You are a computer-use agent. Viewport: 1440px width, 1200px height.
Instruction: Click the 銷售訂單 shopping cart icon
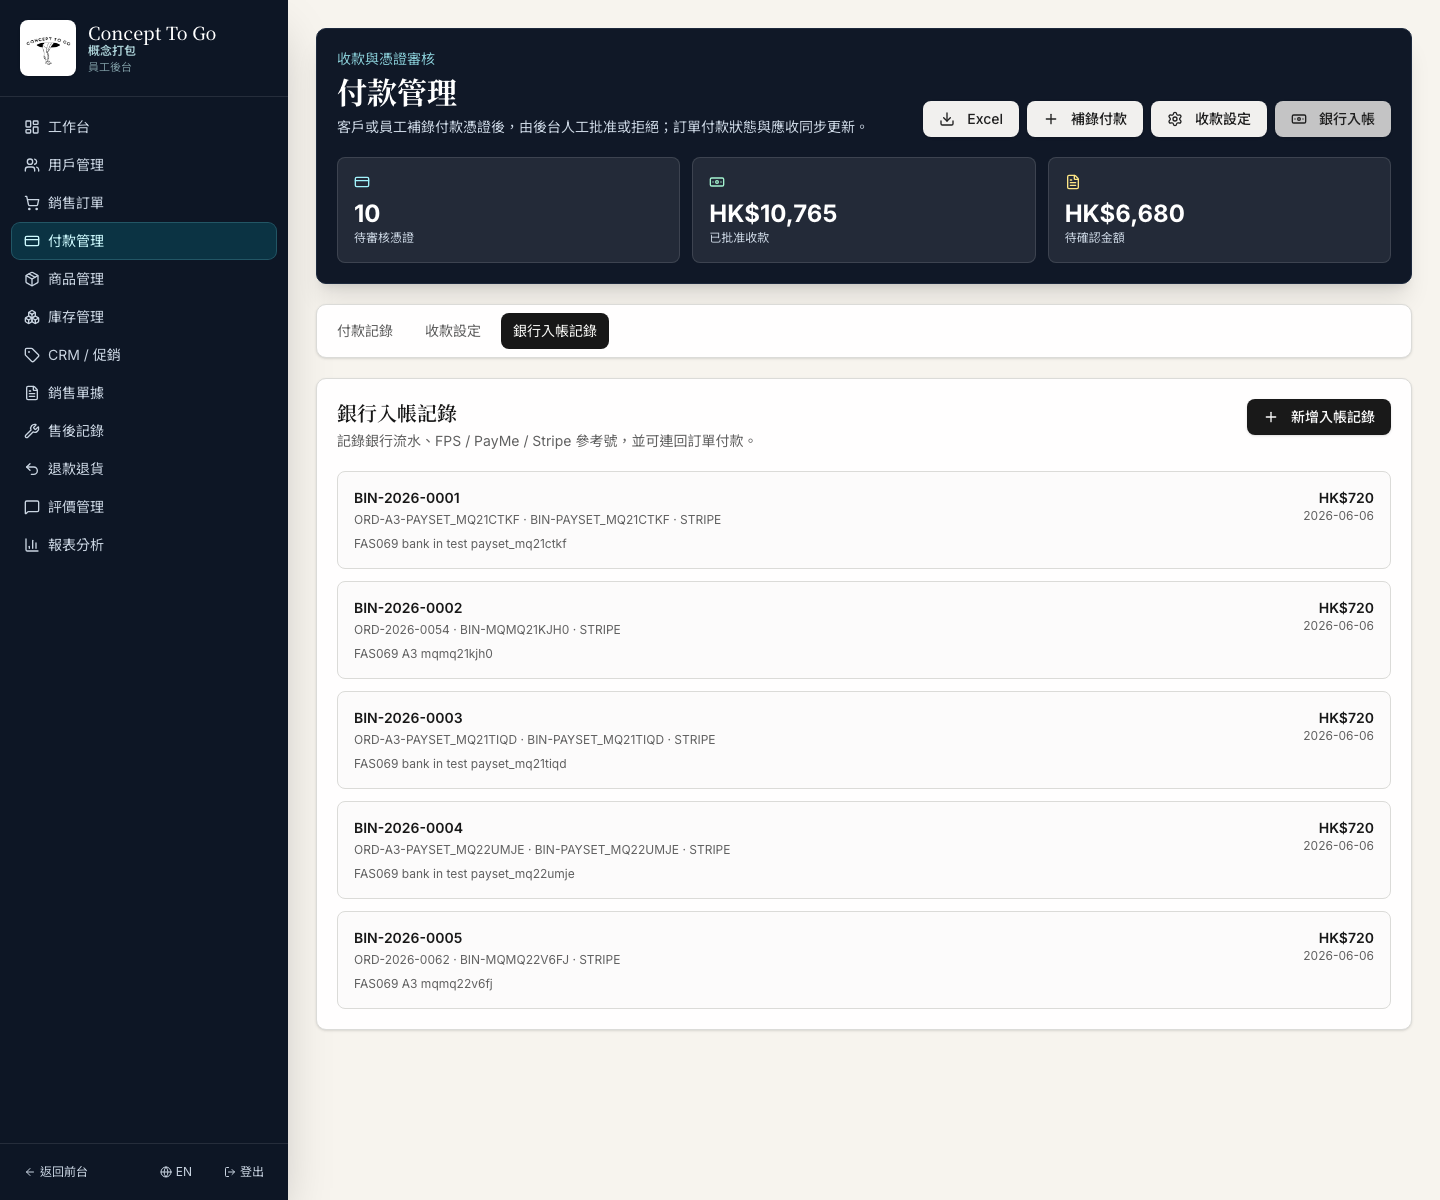(x=32, y=203)
